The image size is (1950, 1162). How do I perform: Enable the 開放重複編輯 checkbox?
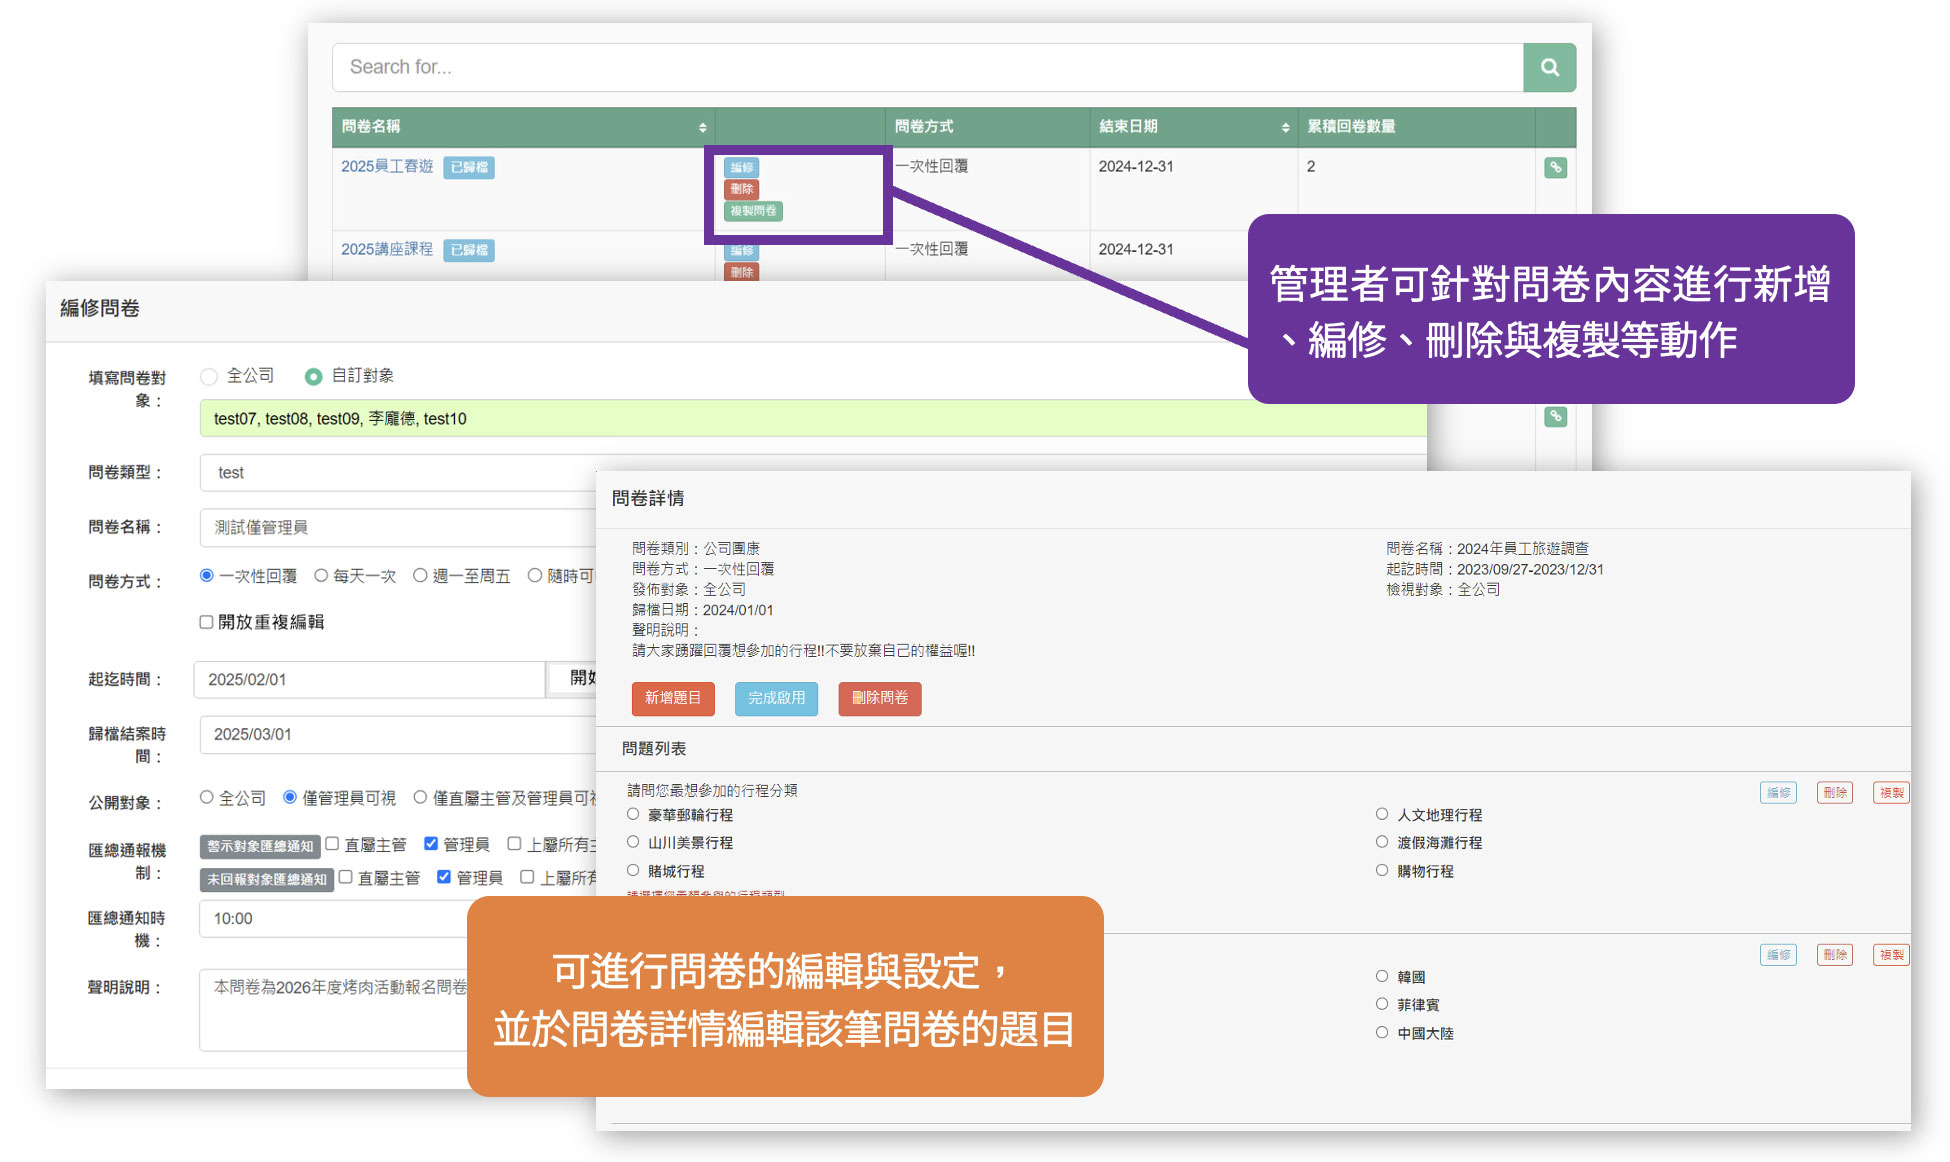tap(206, 622)
